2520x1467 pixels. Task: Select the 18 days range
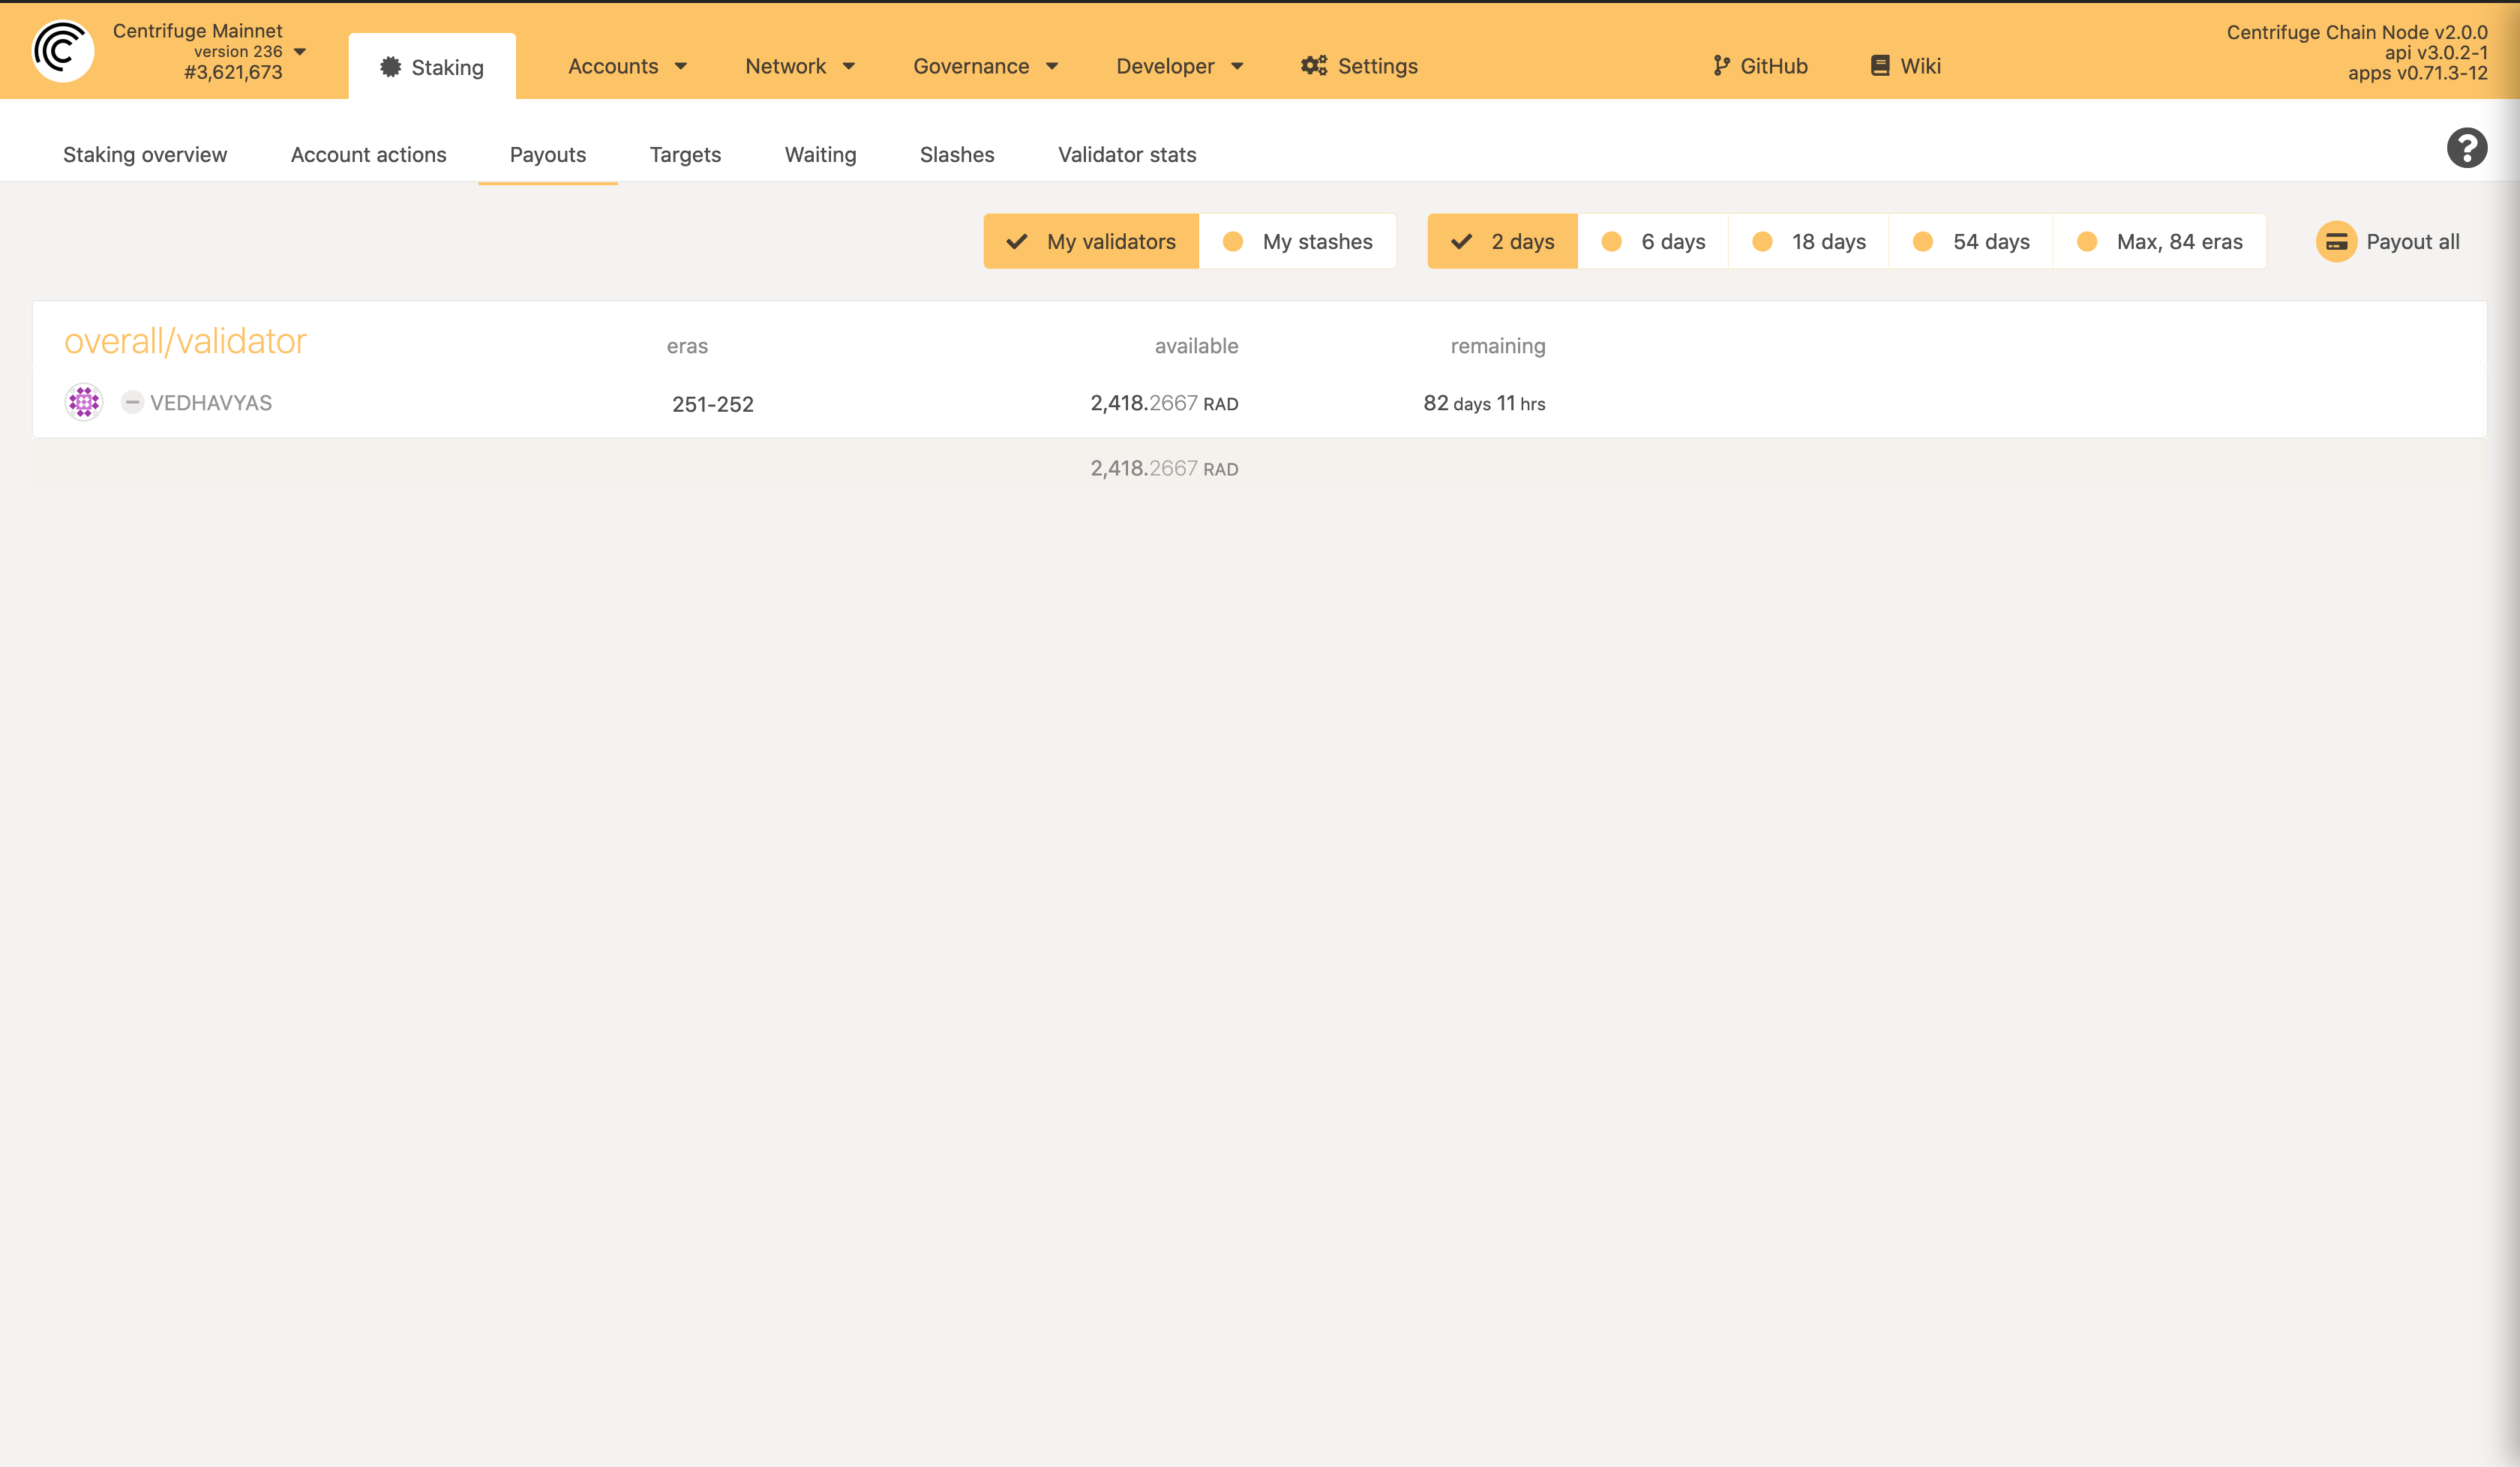(1809, 241)
